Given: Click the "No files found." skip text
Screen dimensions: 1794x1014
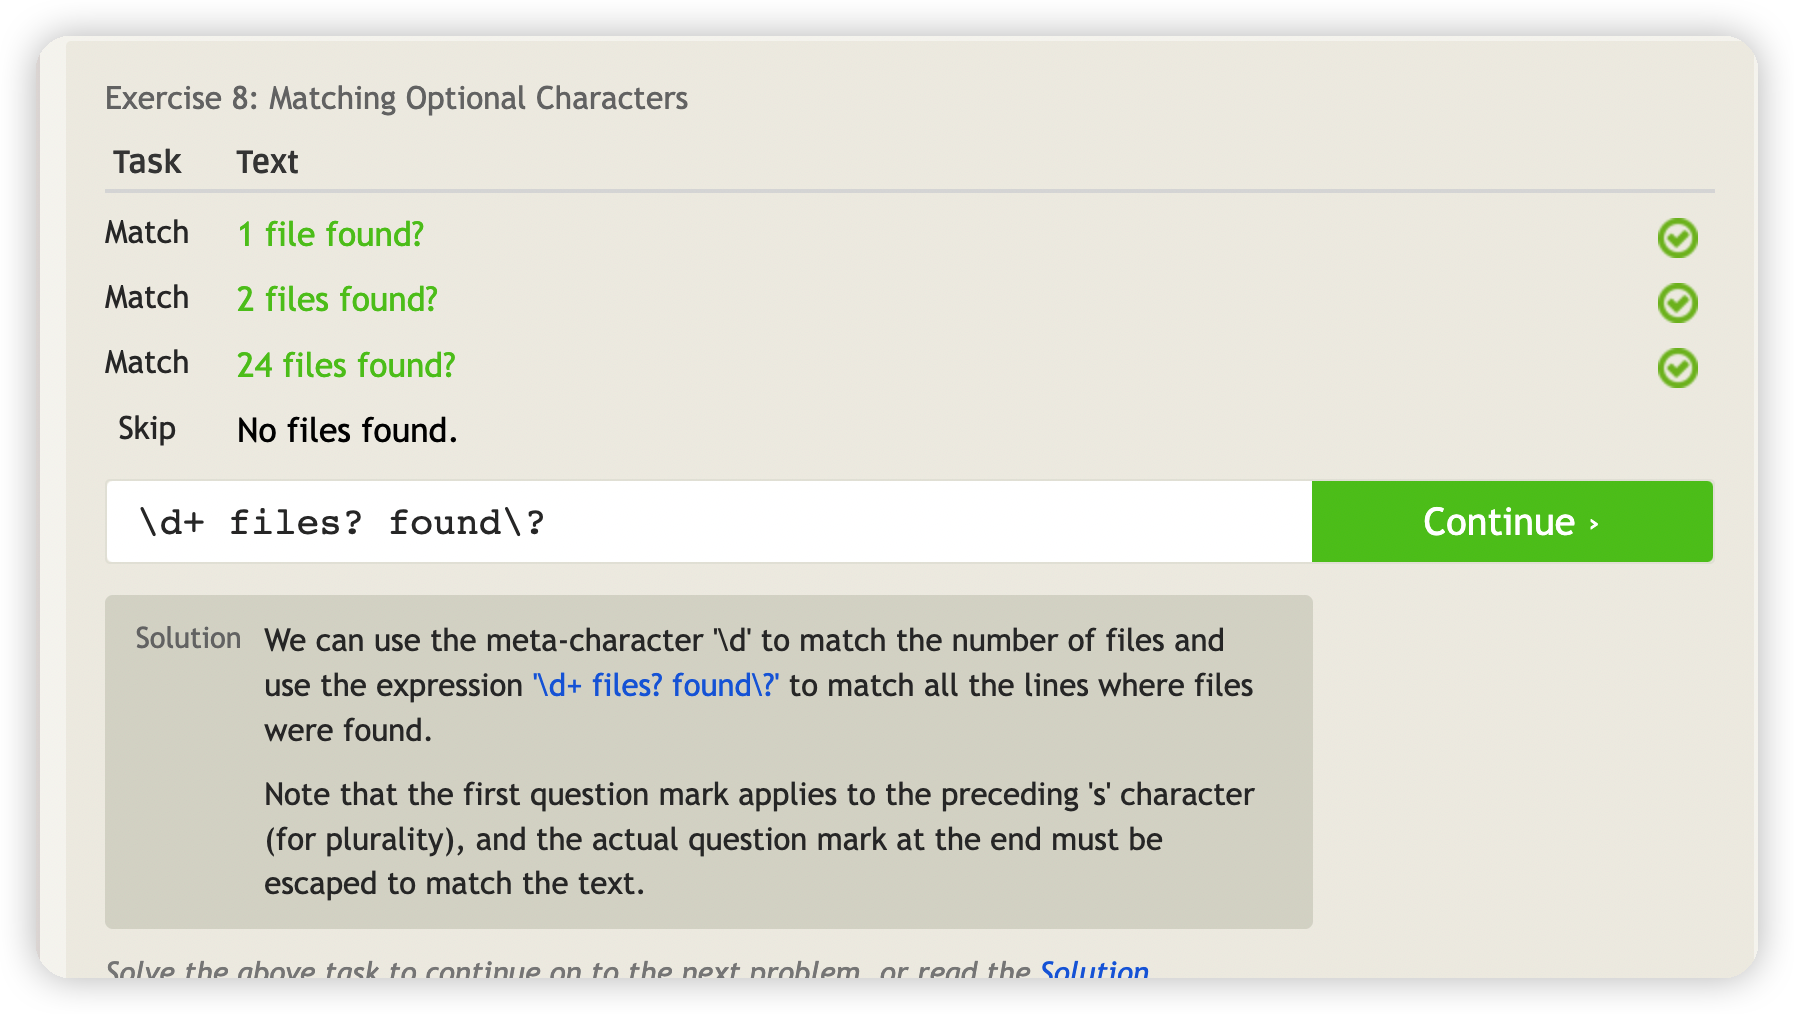Looking at the screenshot, I should pos(347,431).
